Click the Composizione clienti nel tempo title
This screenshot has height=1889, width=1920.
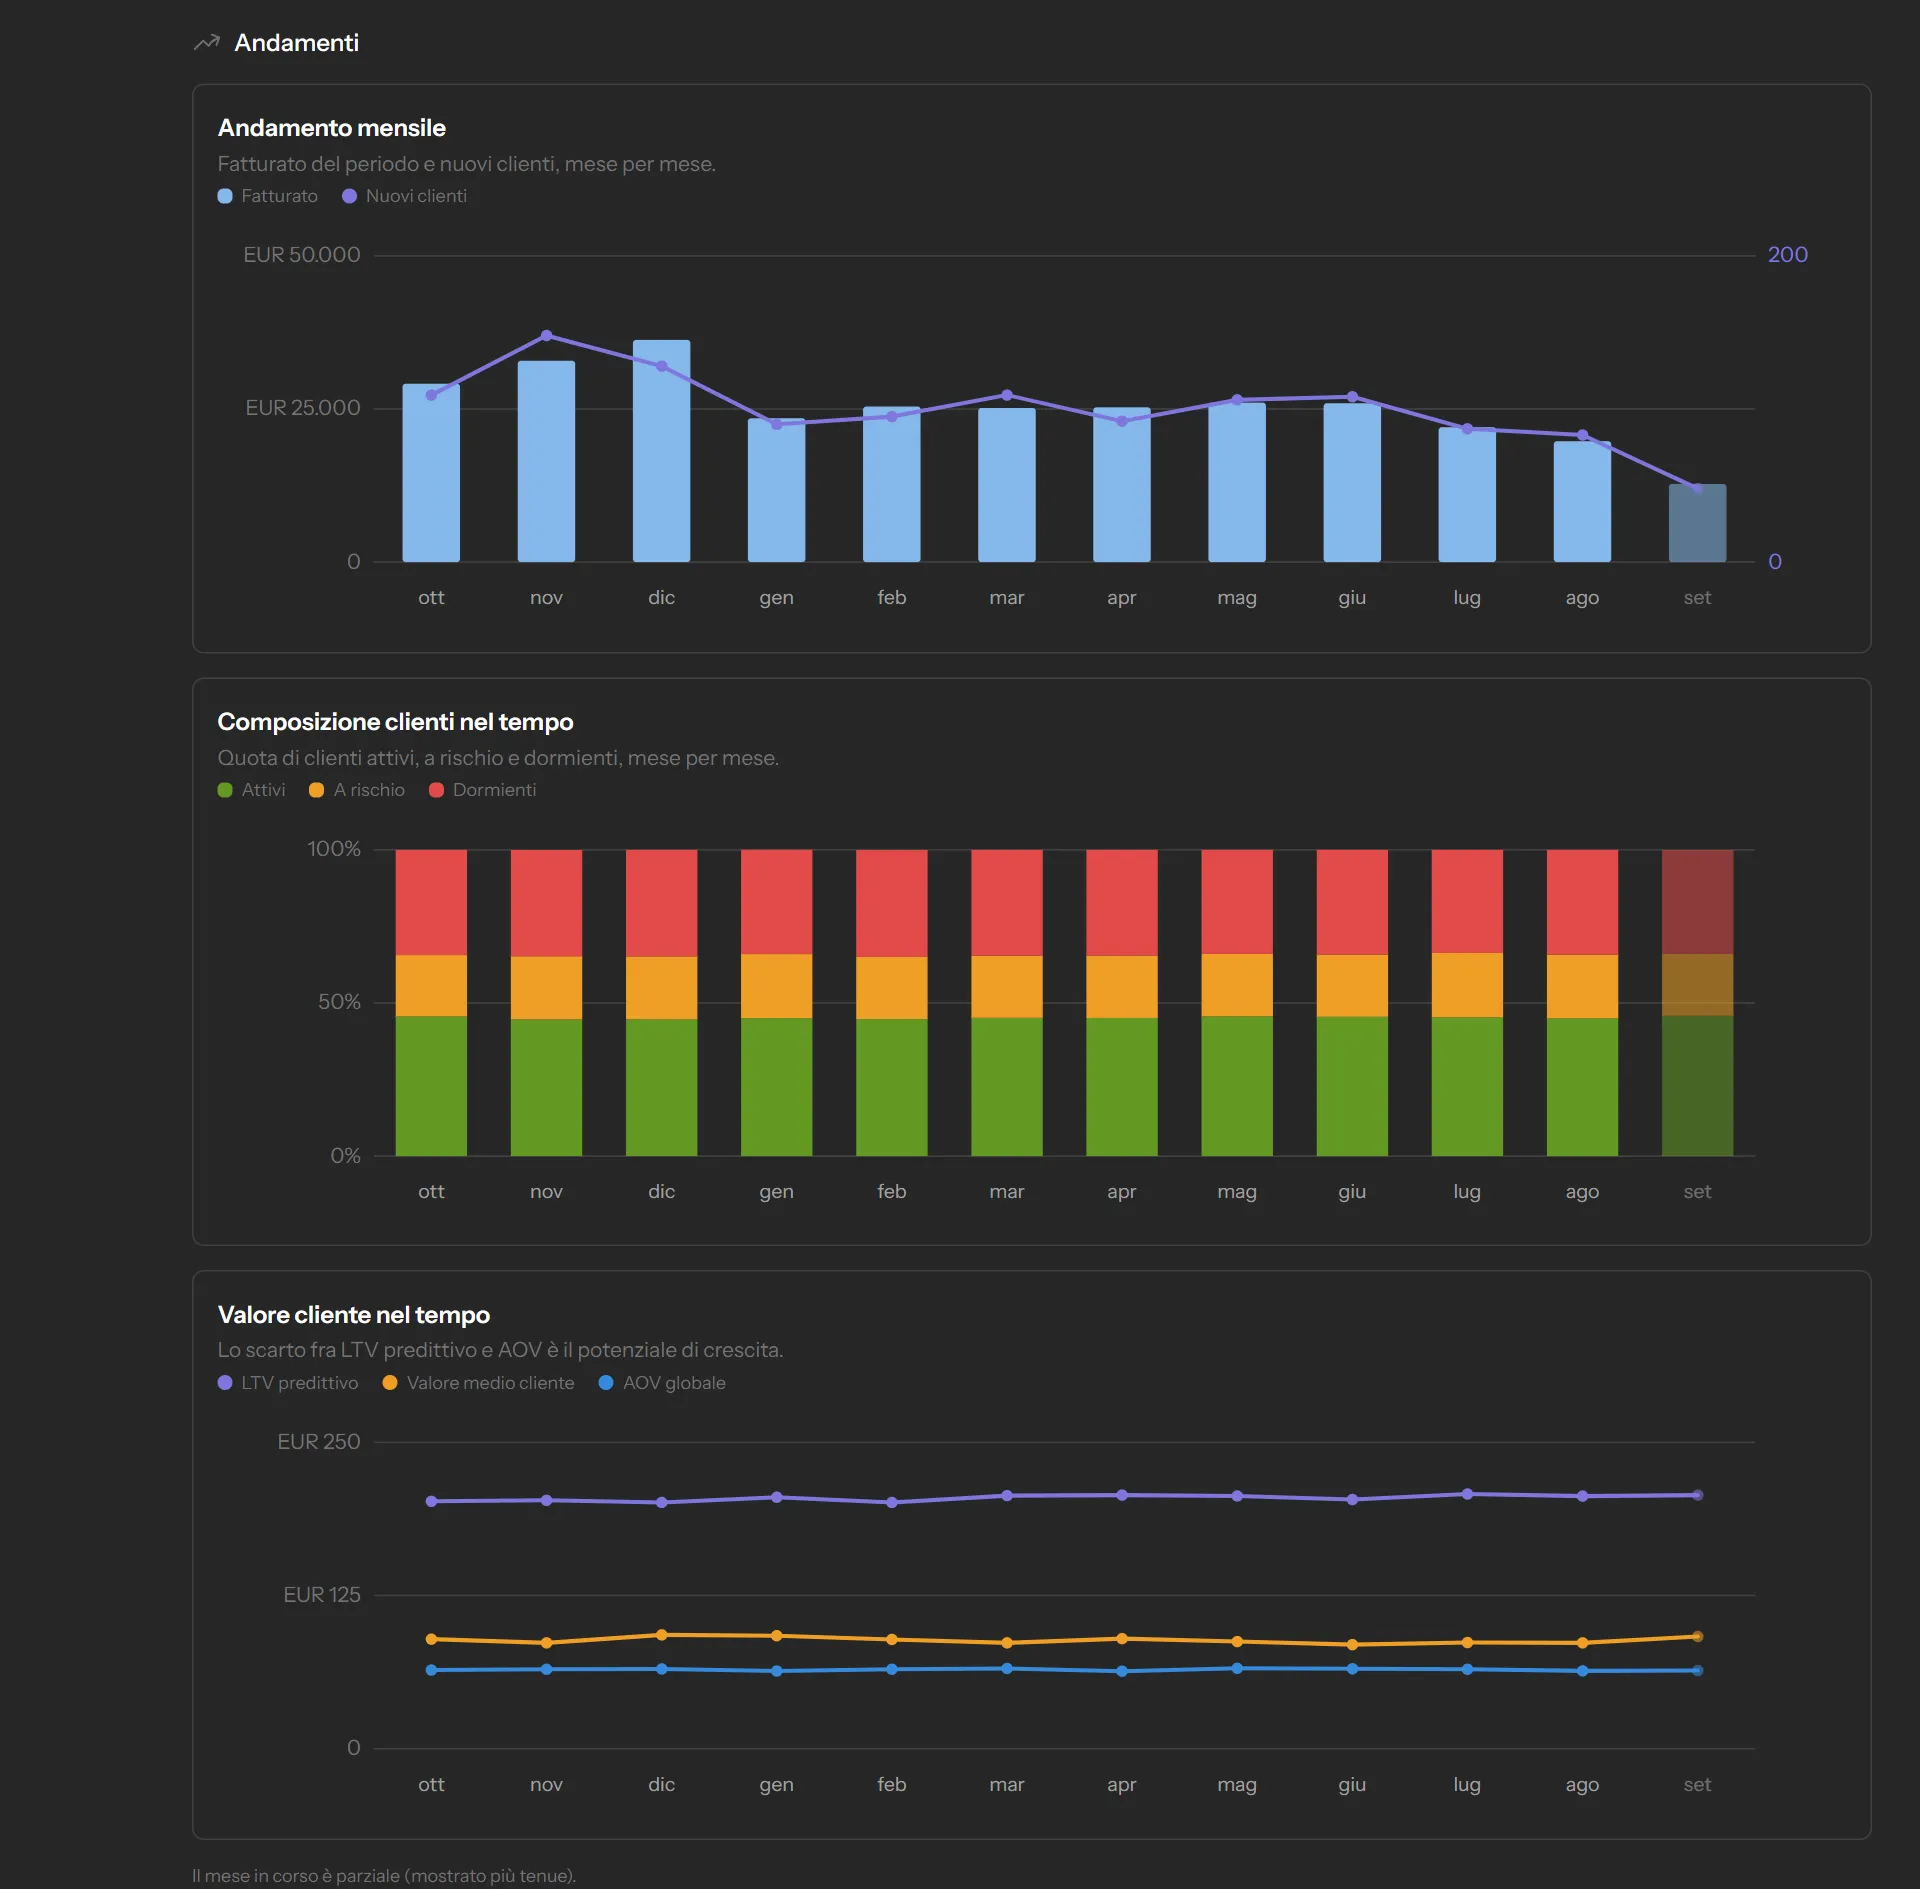pos(396,722)
